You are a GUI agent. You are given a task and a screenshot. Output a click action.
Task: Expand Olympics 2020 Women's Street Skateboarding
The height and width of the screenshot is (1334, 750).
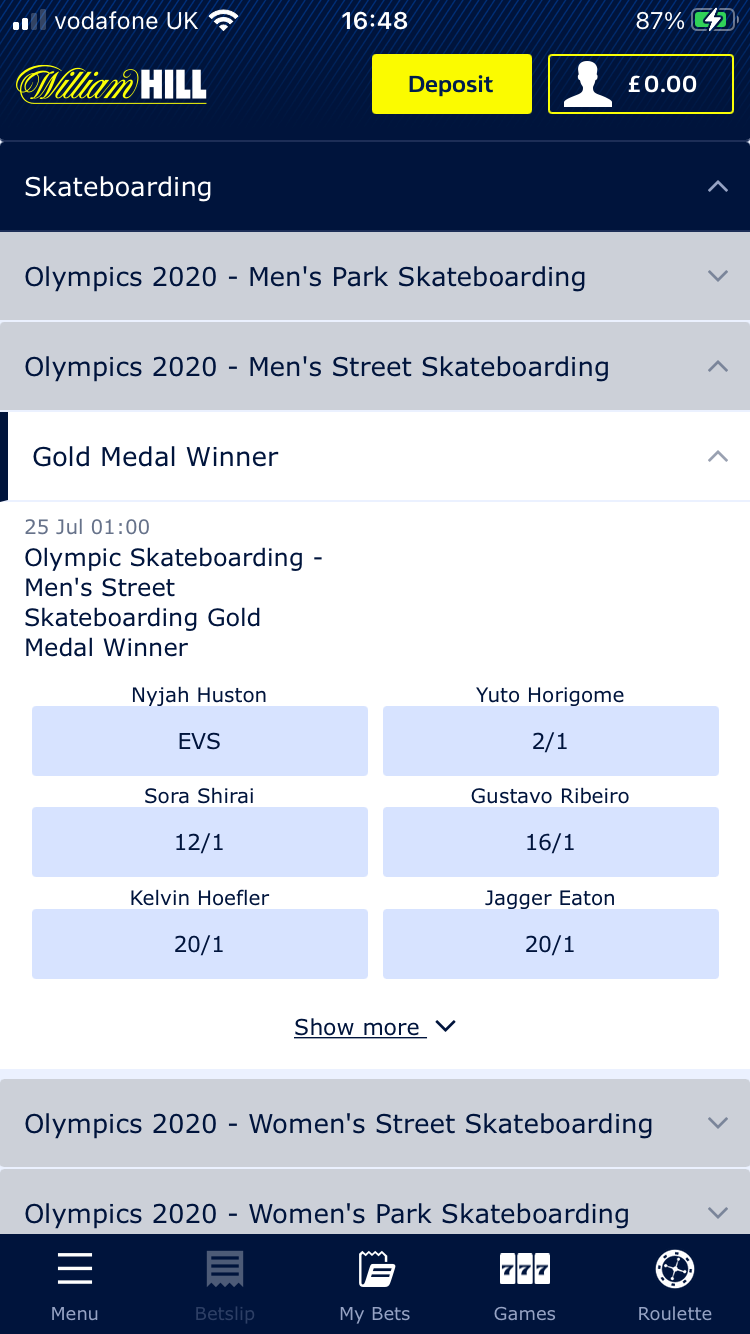pos(717,1124)
